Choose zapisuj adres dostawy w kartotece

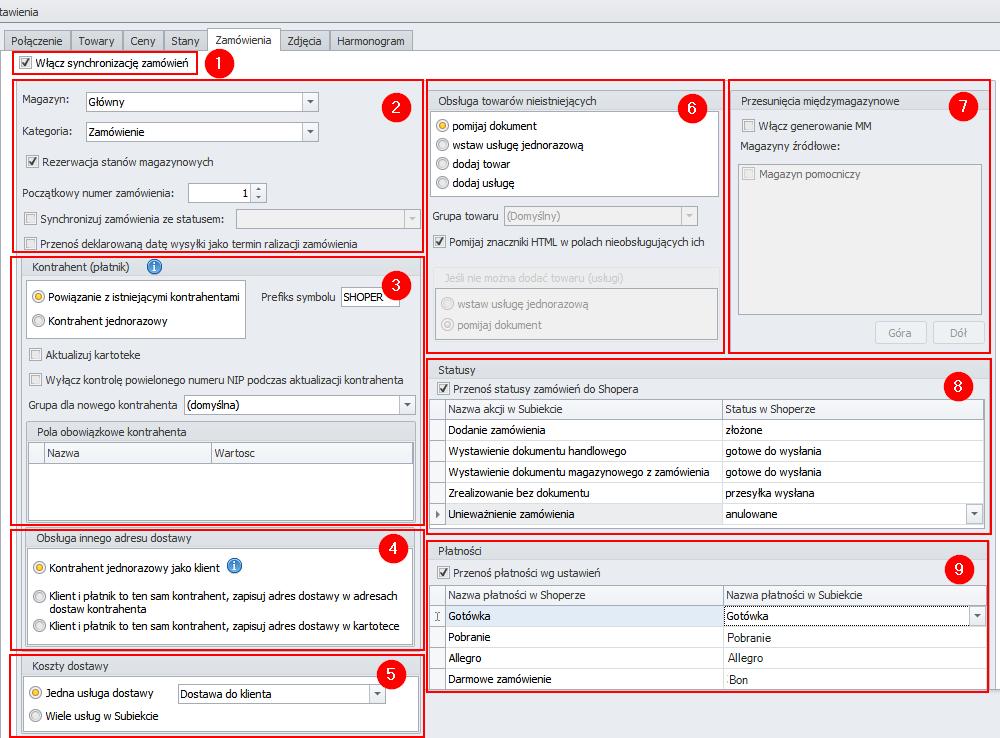coord(40,626)
